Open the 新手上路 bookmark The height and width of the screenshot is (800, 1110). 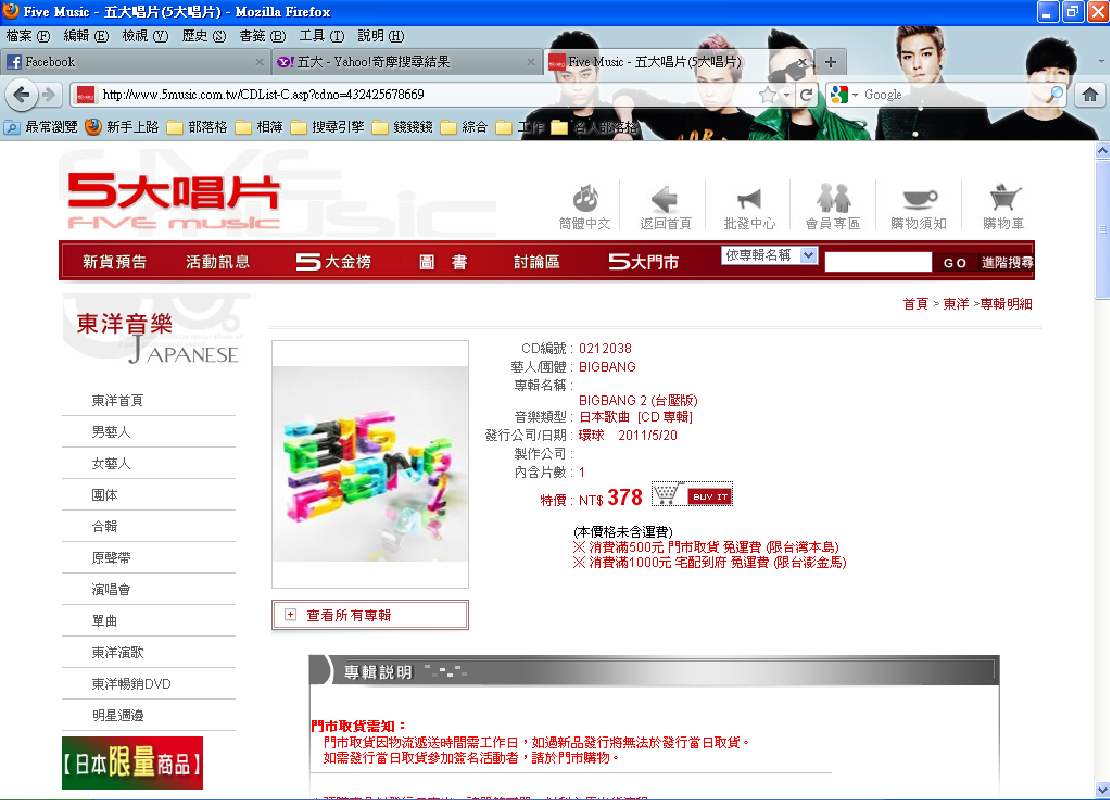(x=122, y=127)
